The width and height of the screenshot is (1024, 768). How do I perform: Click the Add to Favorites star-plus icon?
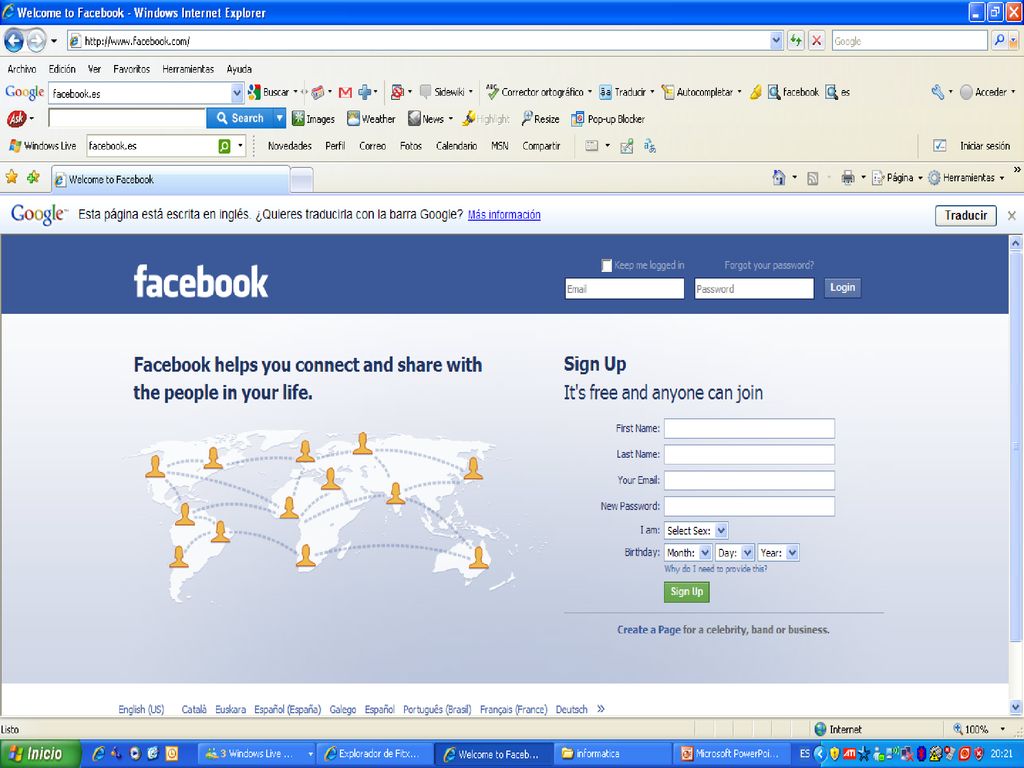coord(33,177)
